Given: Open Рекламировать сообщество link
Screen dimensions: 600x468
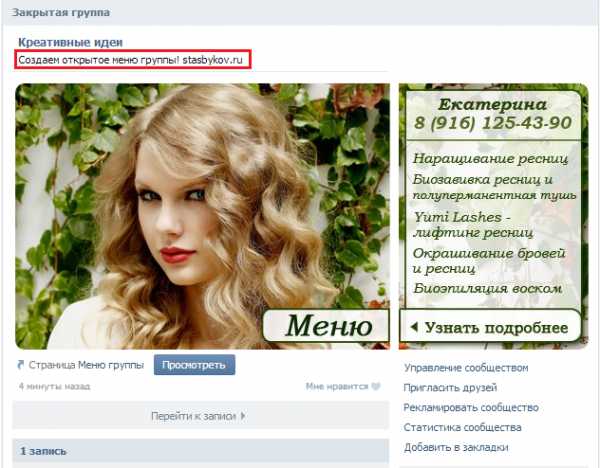Looking at the screenshot, I should pos(471,408).
